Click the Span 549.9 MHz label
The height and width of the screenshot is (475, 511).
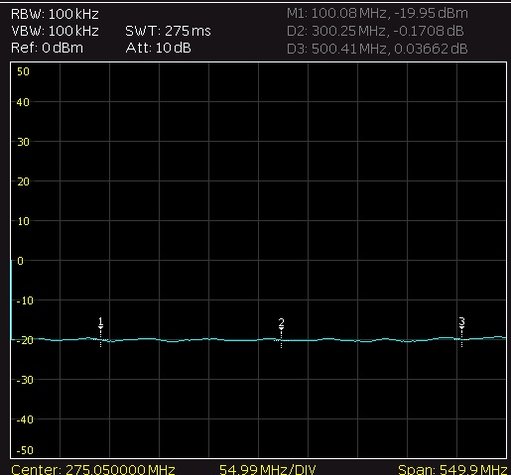tap(453, 469)
